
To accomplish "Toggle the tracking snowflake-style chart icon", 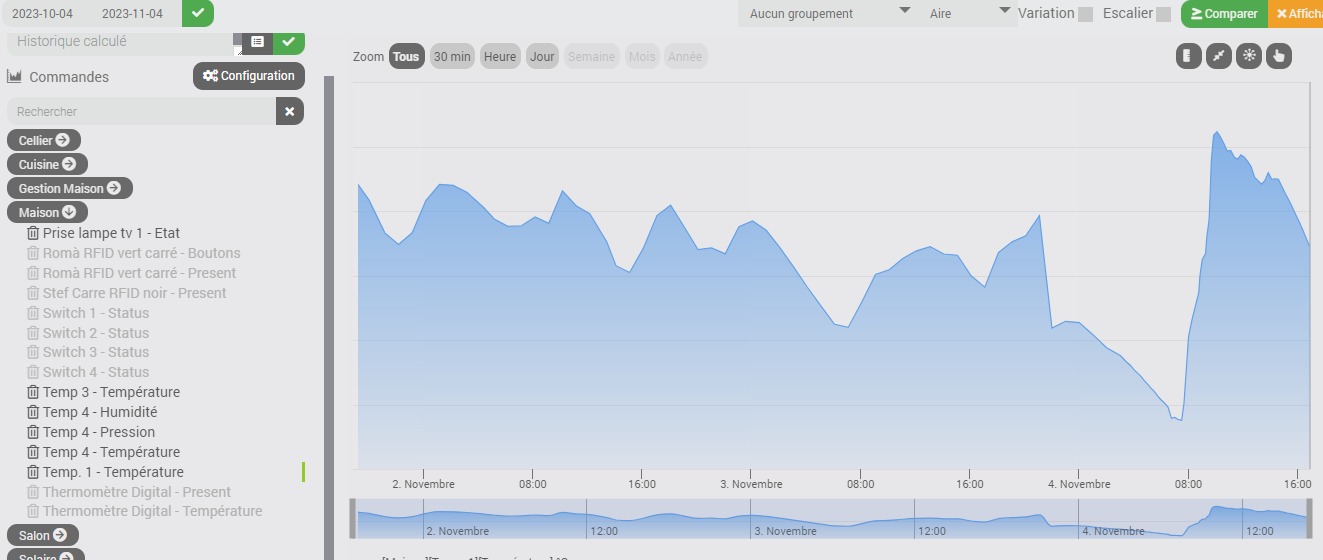I will [x=1248, y=56].
